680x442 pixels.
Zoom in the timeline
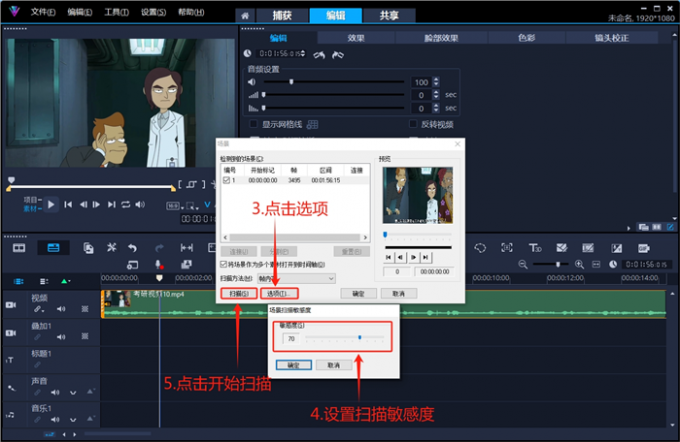(579, 264)
